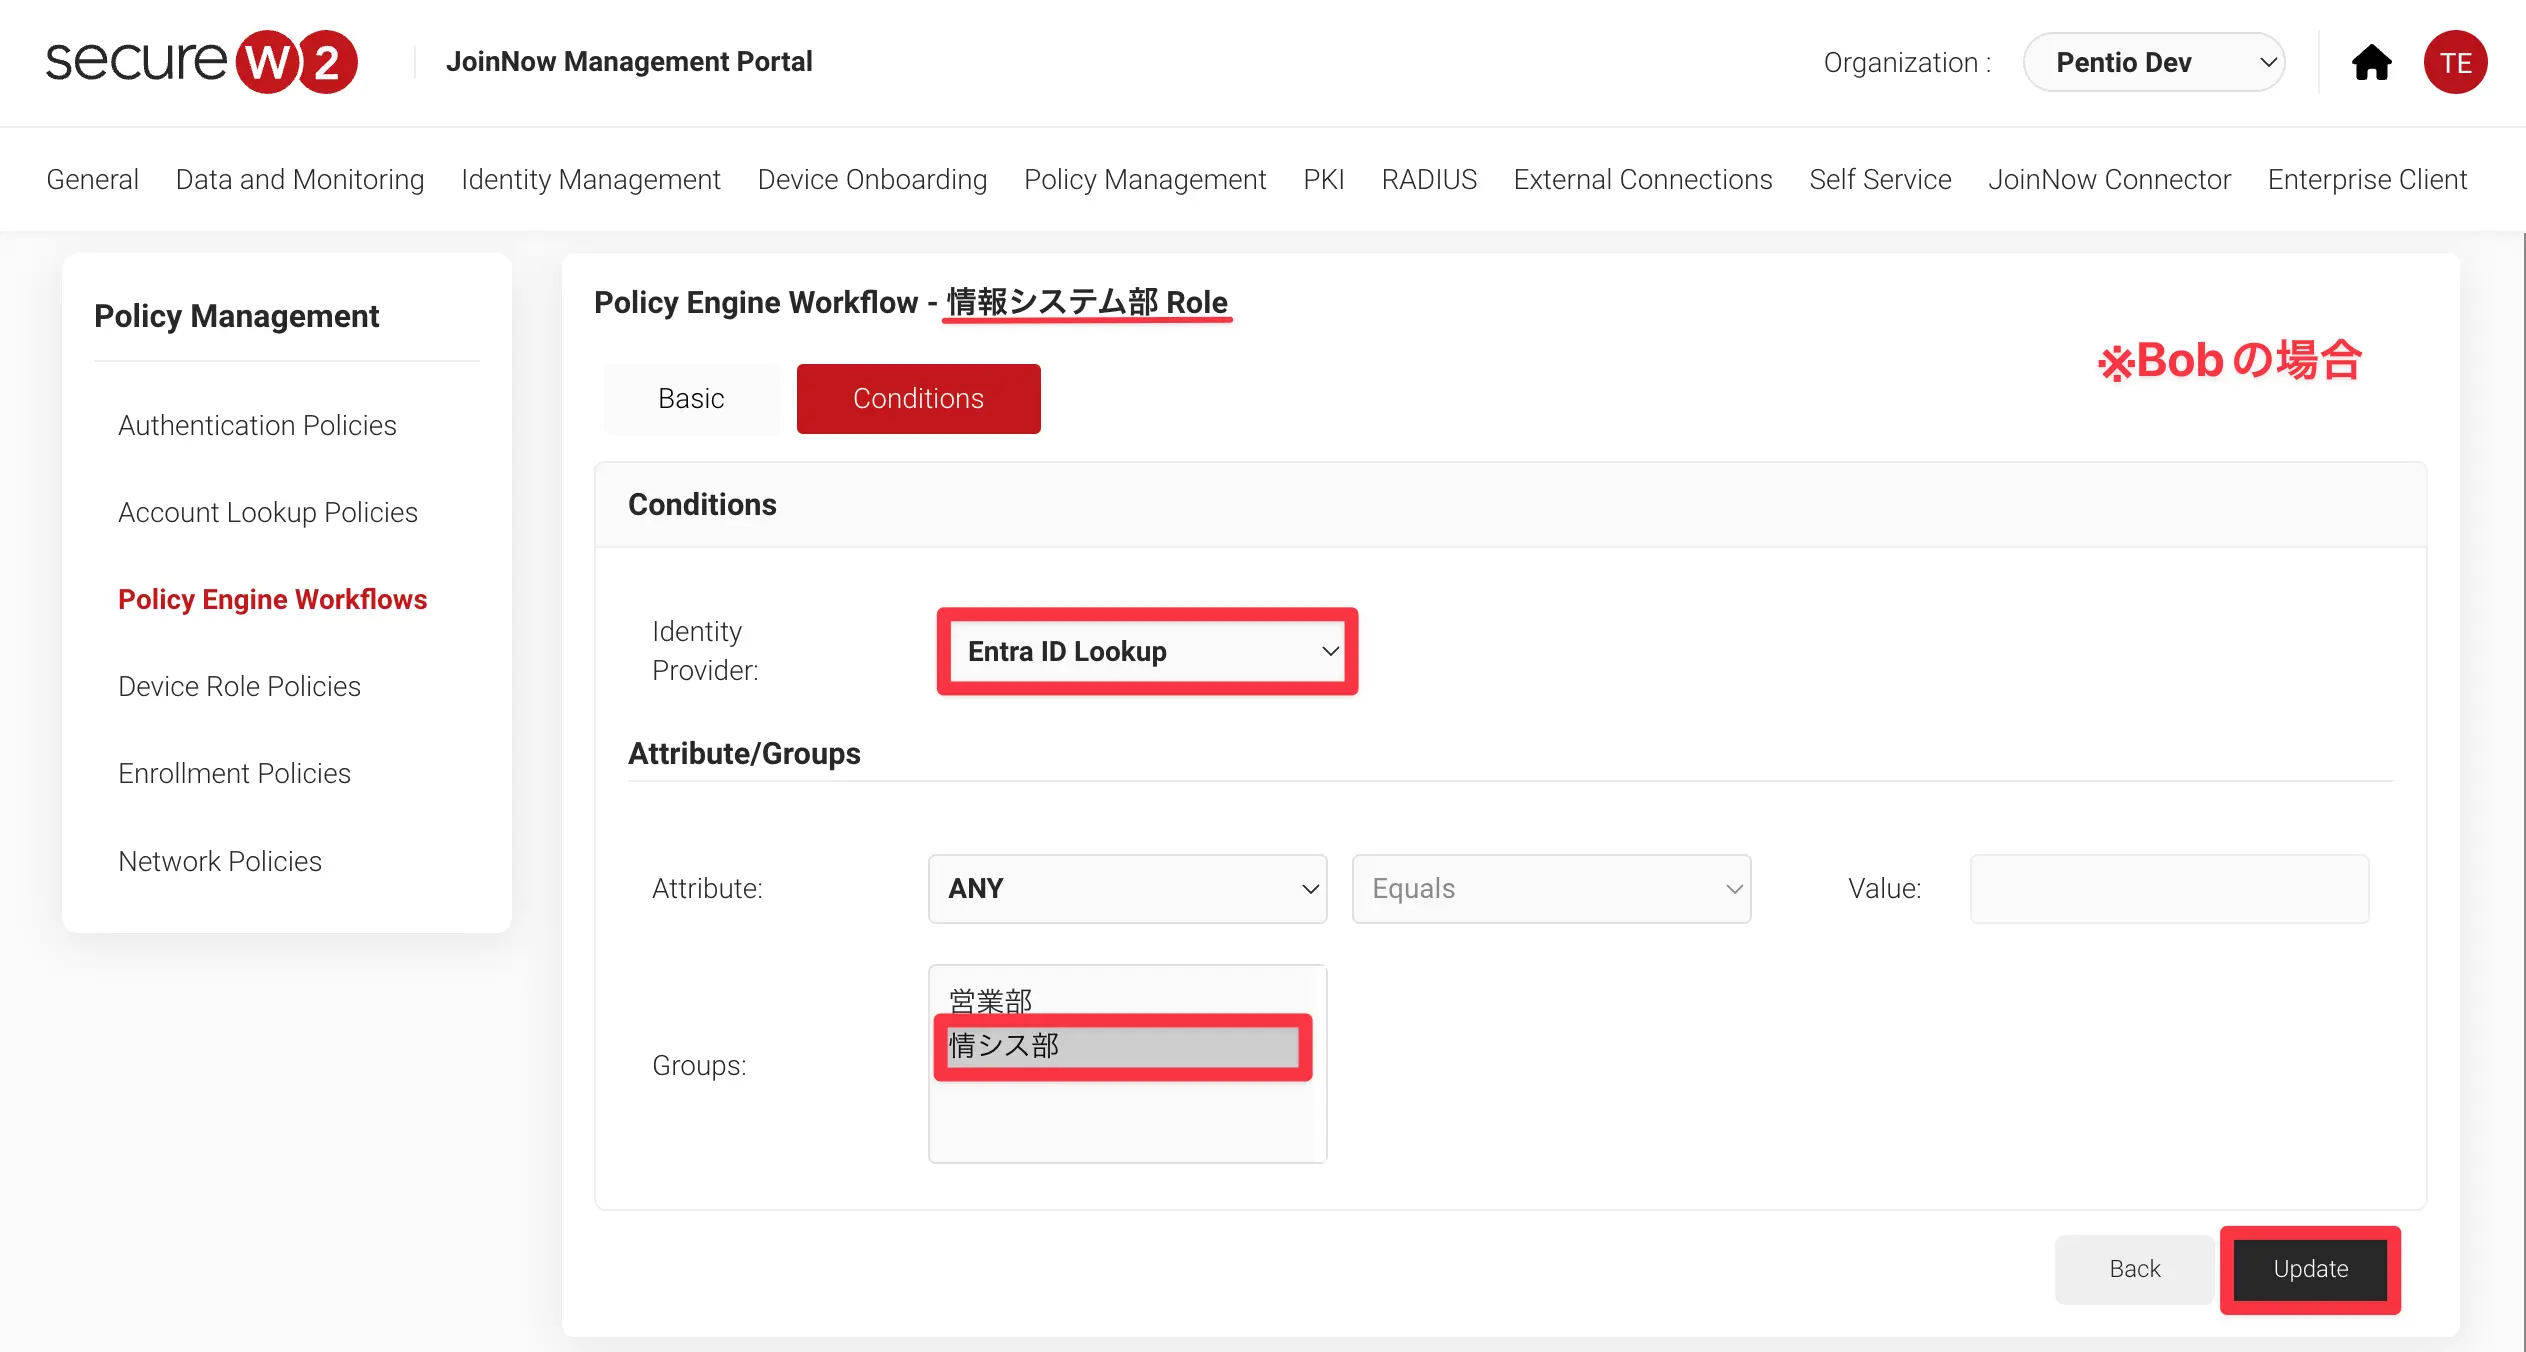2526x1352 pixels.
Task: Expand the Equals operator dropdown
Action: point(1550,889)
